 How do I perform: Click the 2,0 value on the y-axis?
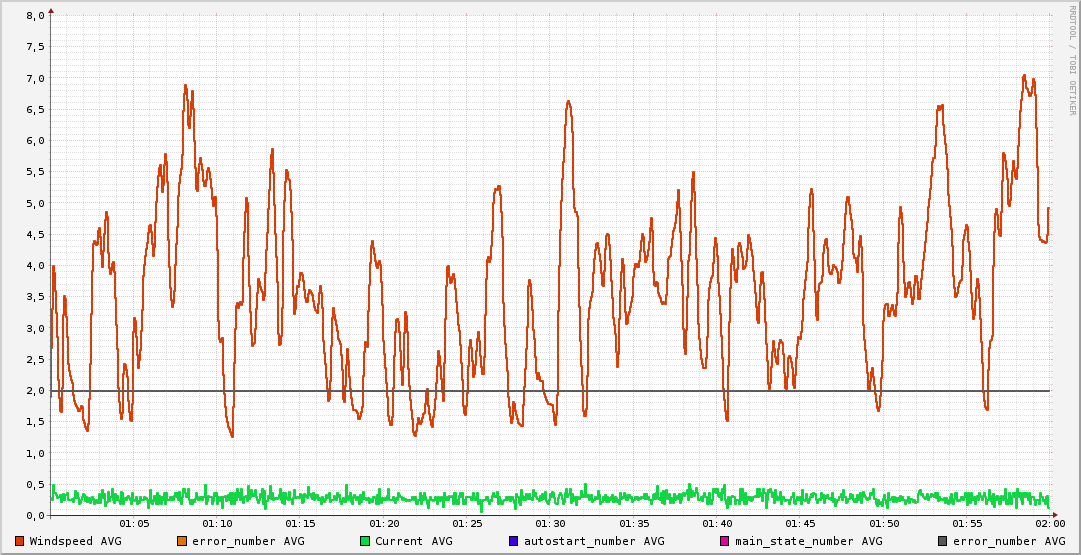pyautogui.click(x=34, y=390)
